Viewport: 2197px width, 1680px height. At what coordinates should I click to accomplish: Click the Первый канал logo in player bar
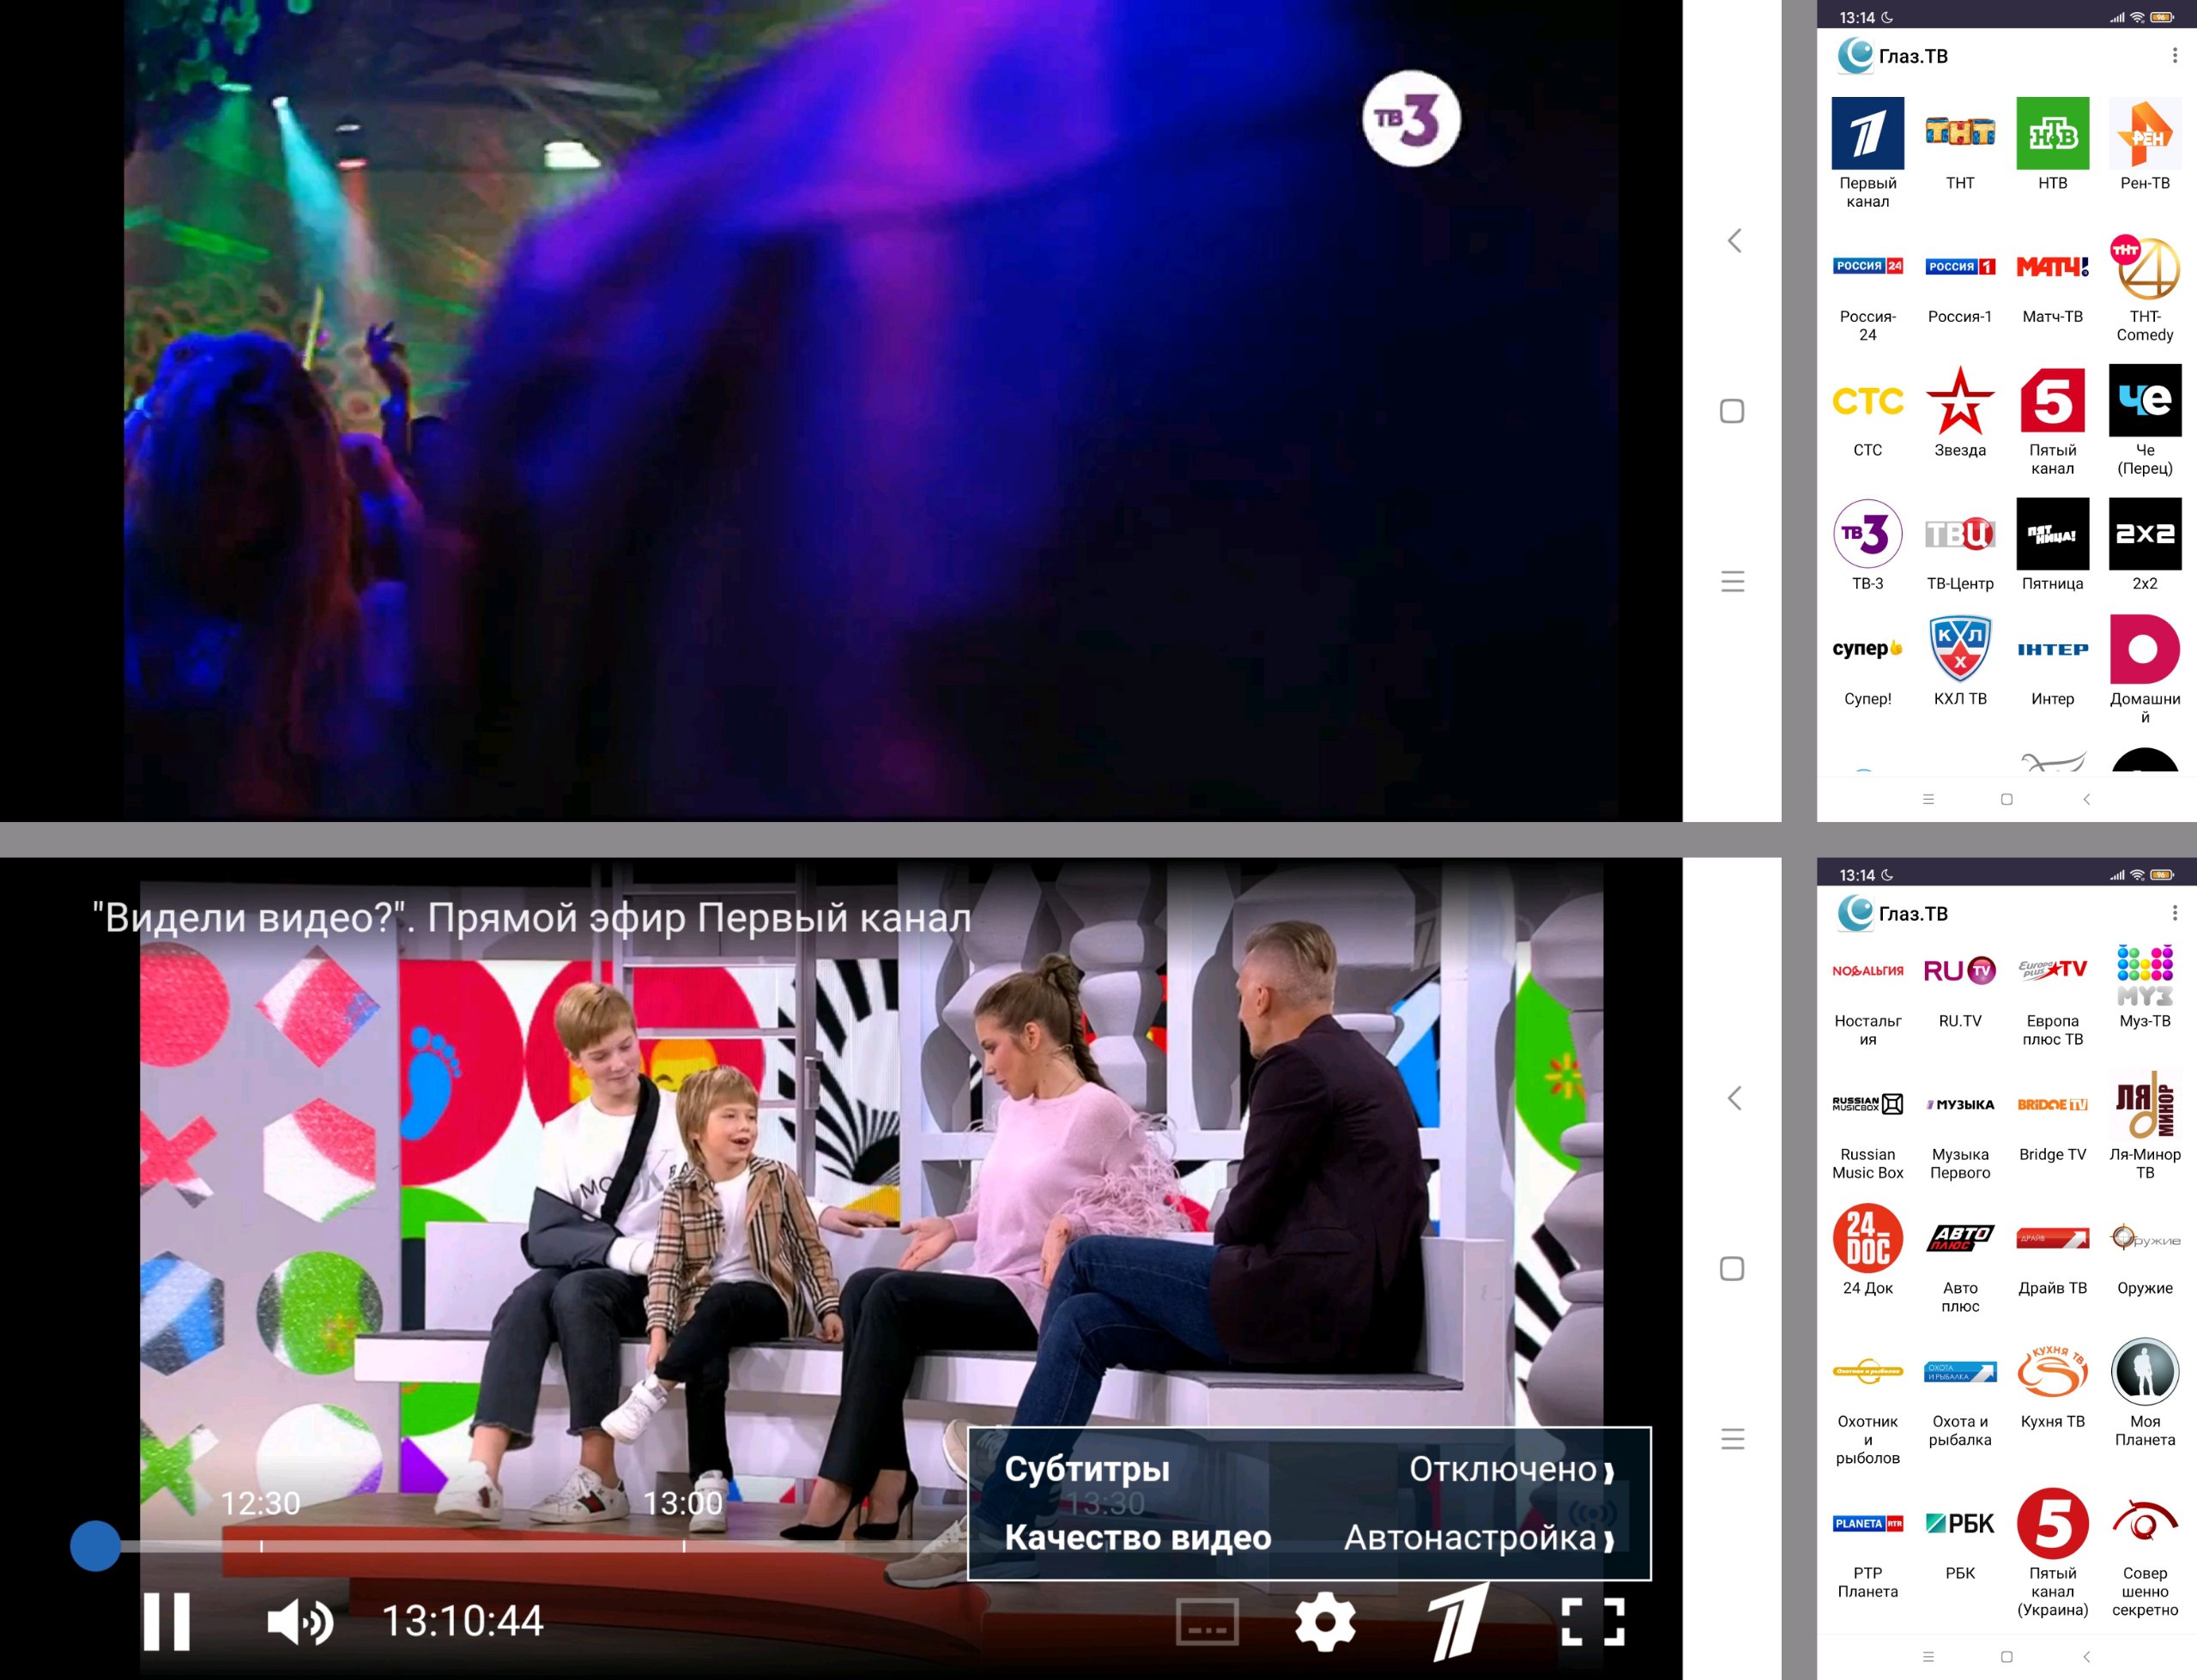[x=1458, y=1621]
